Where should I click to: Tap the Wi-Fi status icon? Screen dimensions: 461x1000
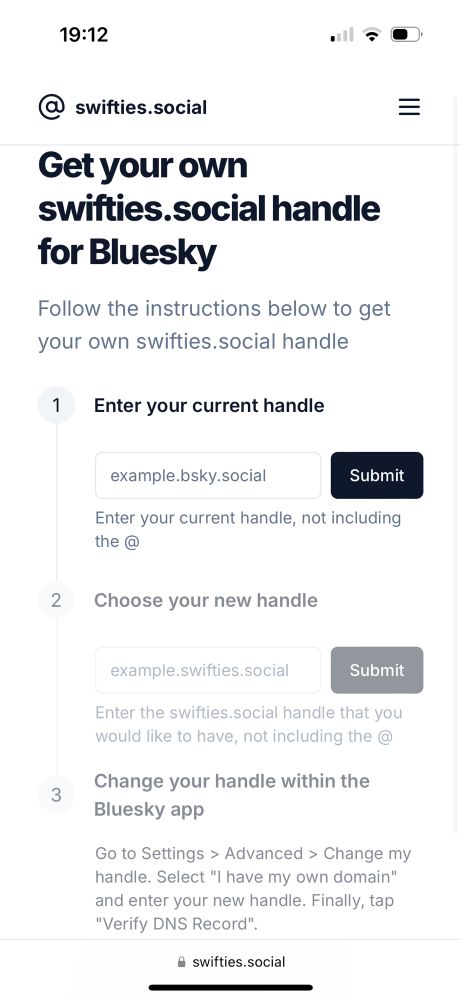[371, 34]
